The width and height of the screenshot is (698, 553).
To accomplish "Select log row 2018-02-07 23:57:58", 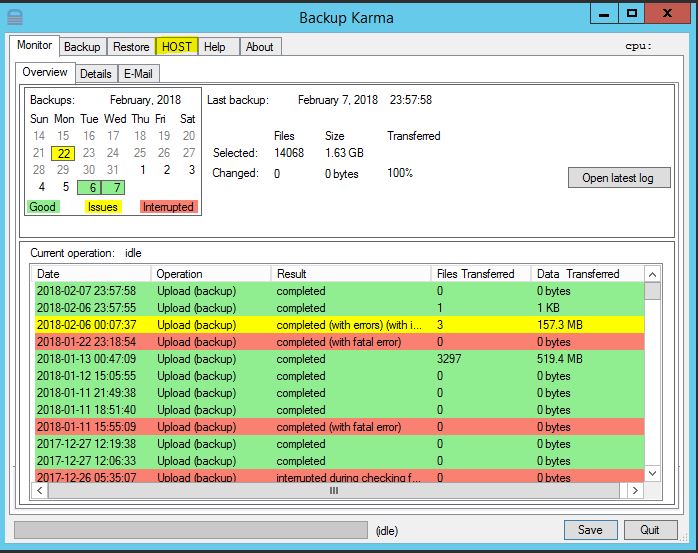I will pyautogui.click(x=339, y=291).
